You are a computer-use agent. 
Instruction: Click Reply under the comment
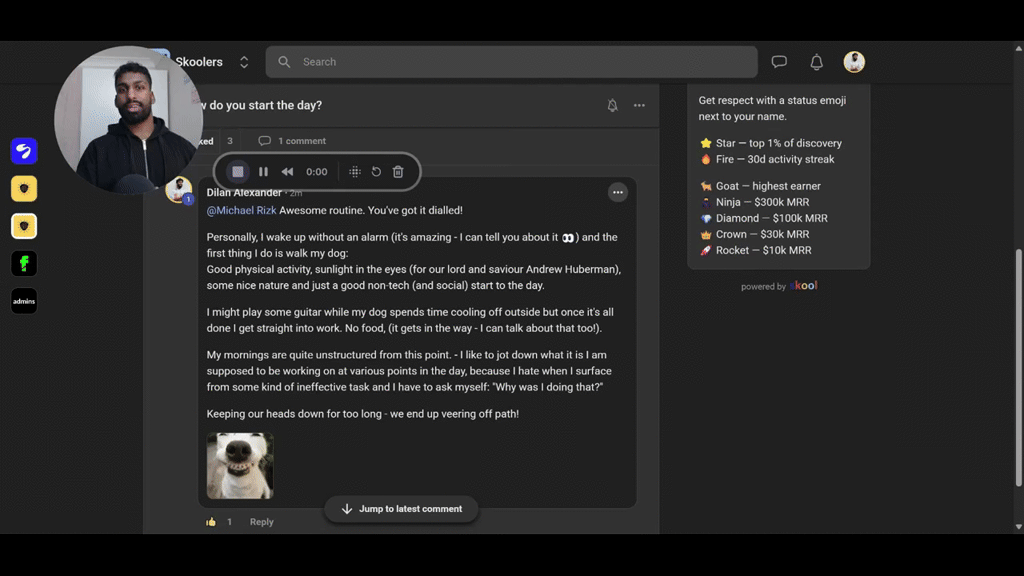pyautogui.click(x=261, y=522)
